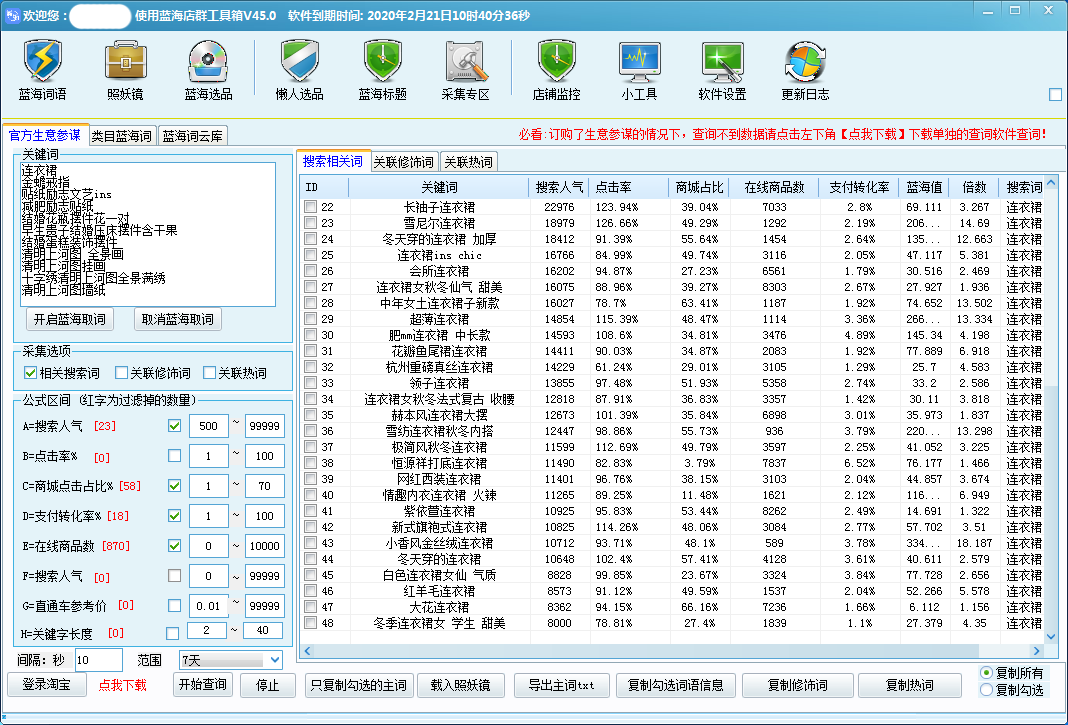Screen dimensions: 1068x725
Task: Tick the empty checkbox below the window controls
Action: (1055, 95)
